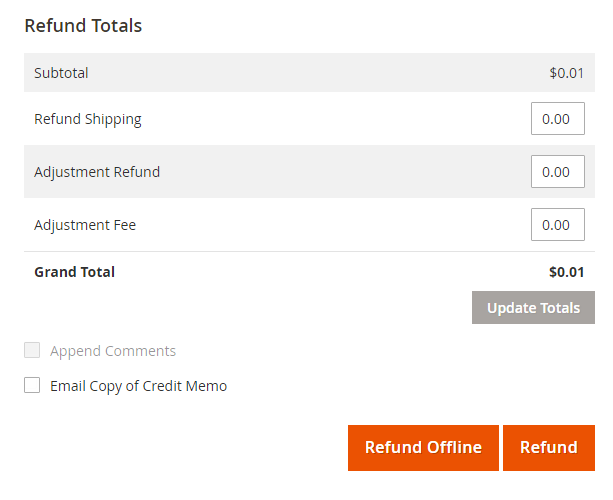Click the Adjustment Fee label
613x500 pixels.
(x=85, y=225)
